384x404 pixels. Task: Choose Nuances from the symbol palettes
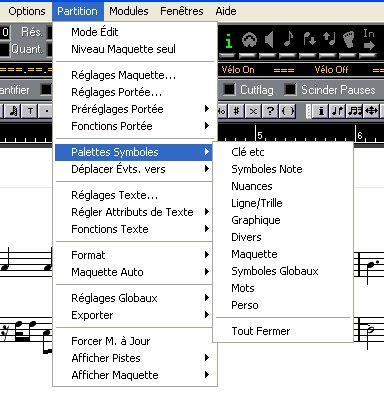252,186
